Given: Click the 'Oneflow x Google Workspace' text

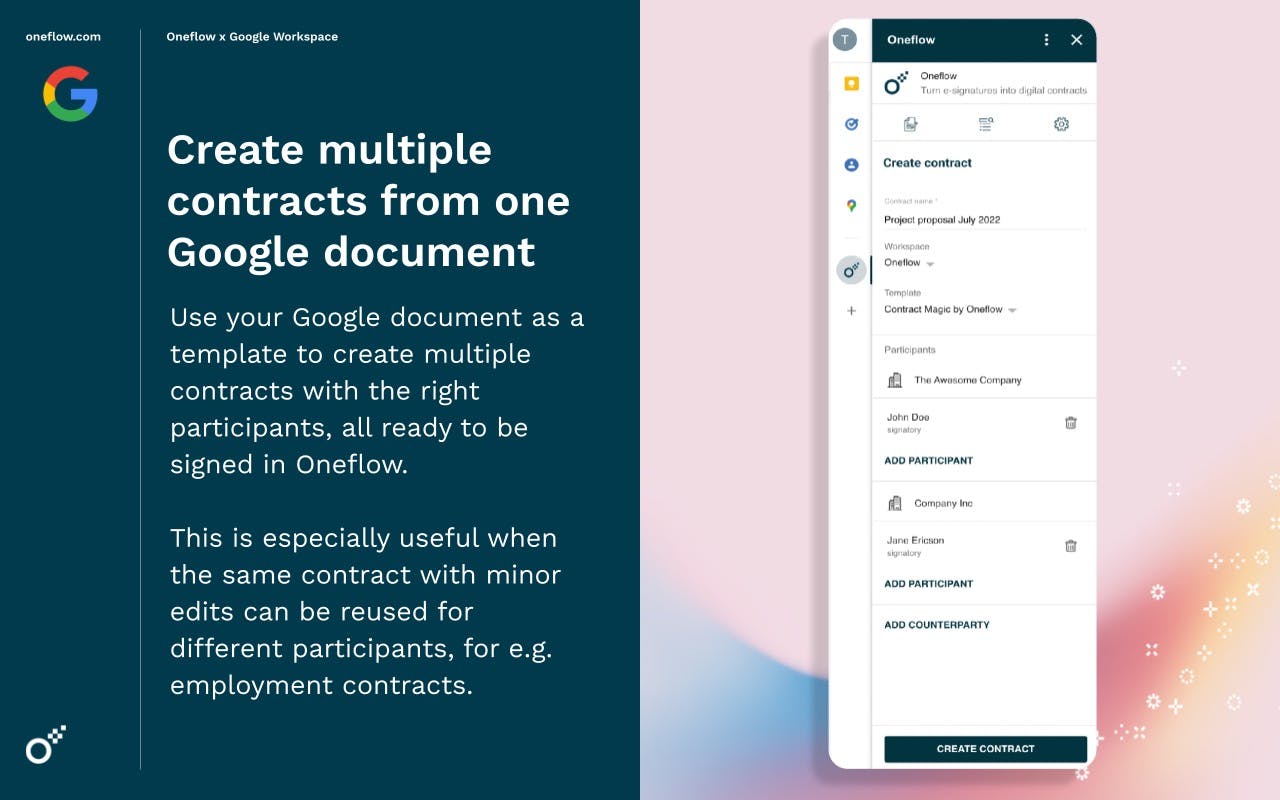Looking at the screenshot, I should [x=252, y=37].
